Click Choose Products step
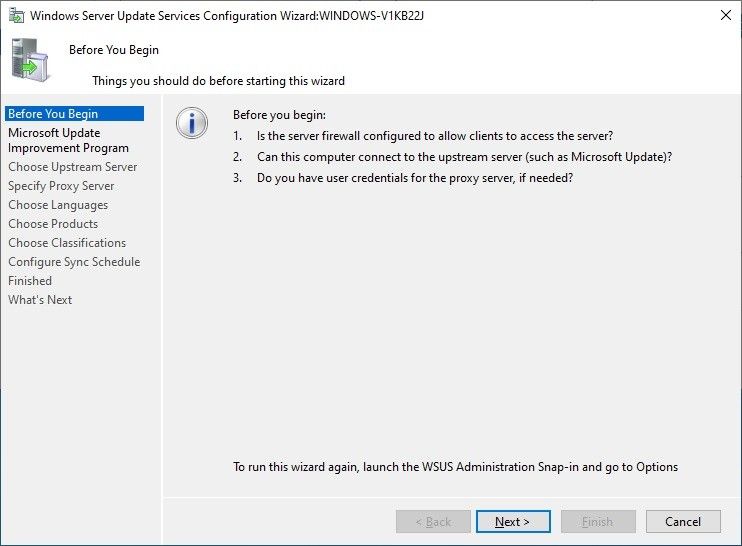This screenshot has width=742, height=546. click(x=53, y=224)
